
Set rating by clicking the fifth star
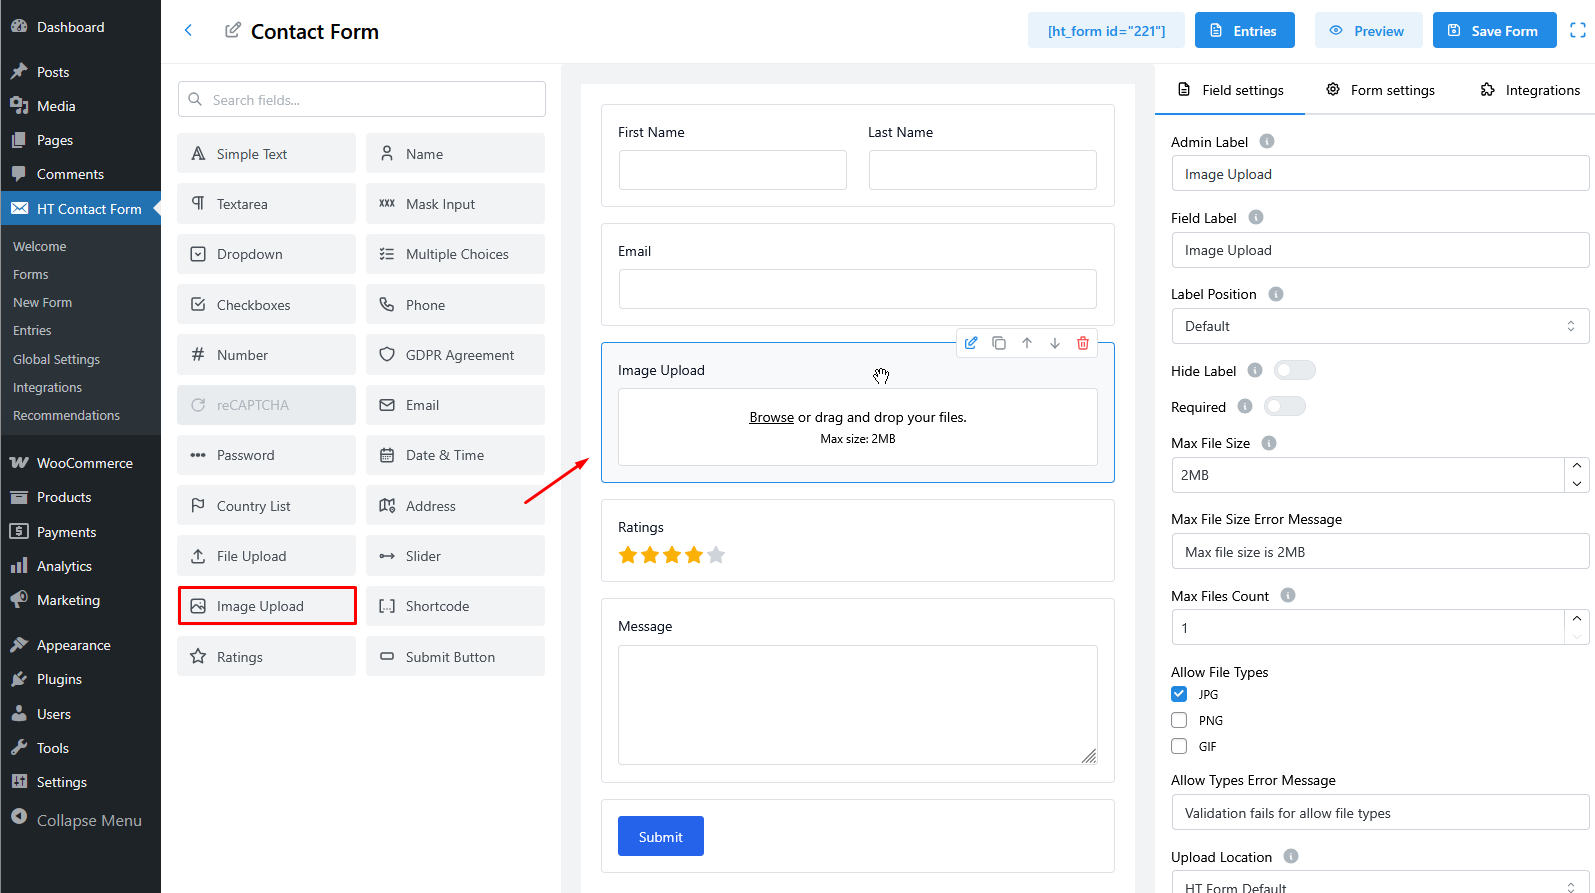(716, 555)
